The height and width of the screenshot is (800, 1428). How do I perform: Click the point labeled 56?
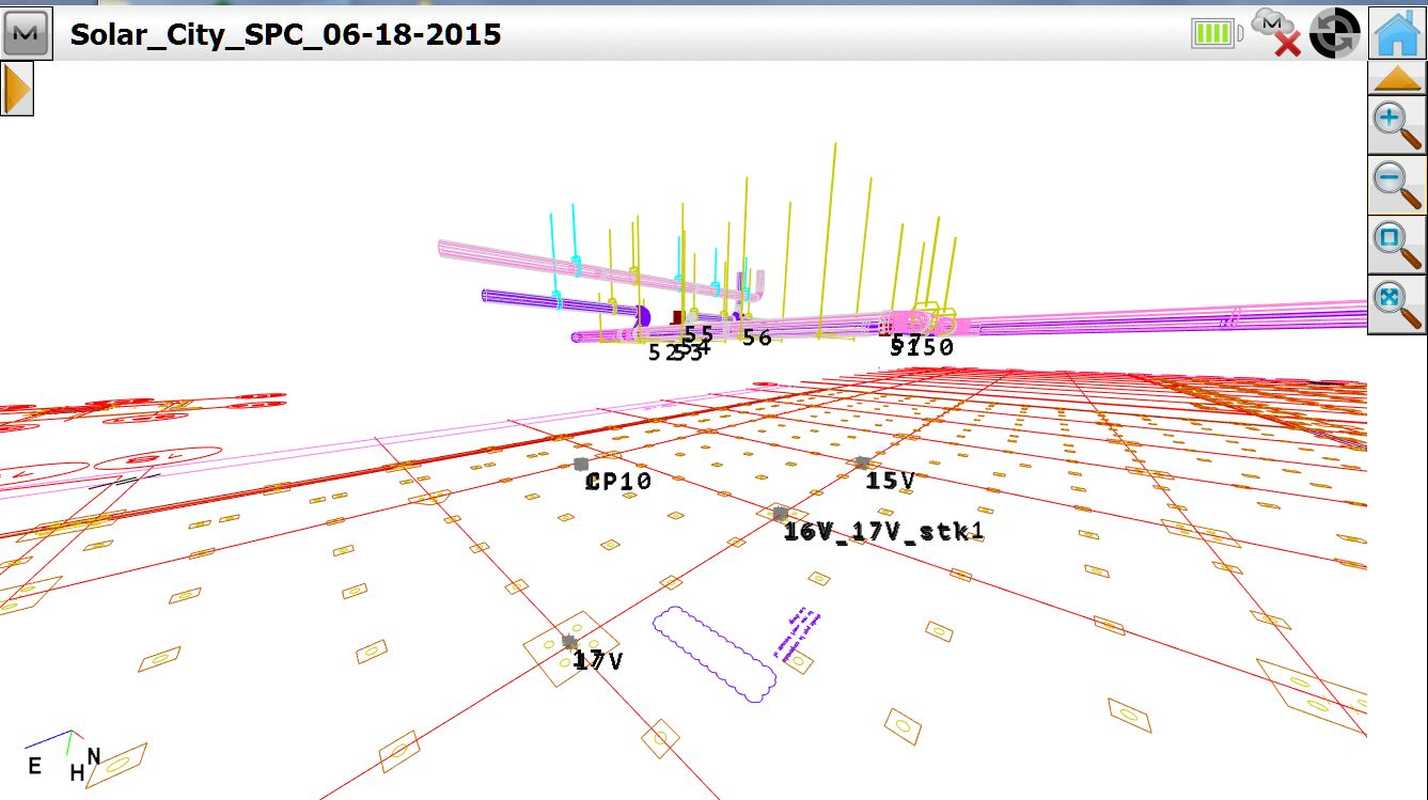[x=756, y=338]
